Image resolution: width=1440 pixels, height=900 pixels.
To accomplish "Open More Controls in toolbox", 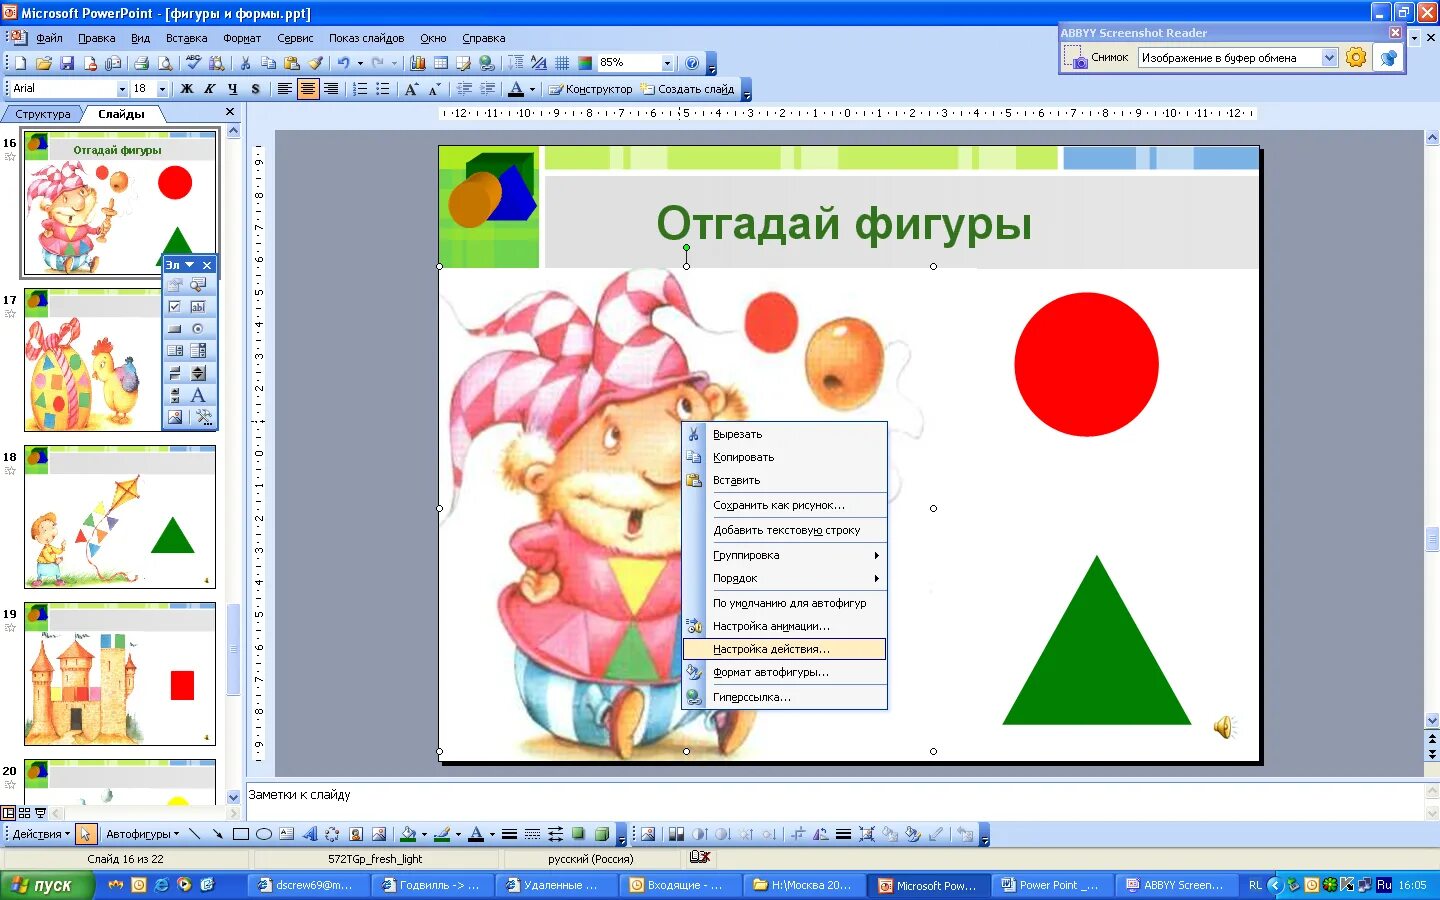I will point(204,417).
